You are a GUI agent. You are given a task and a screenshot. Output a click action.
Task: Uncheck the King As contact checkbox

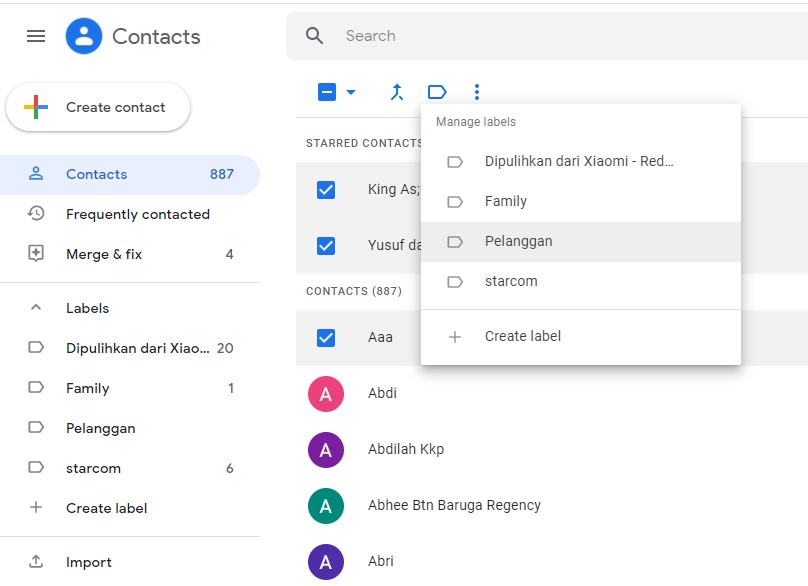(x=326, y=189)
